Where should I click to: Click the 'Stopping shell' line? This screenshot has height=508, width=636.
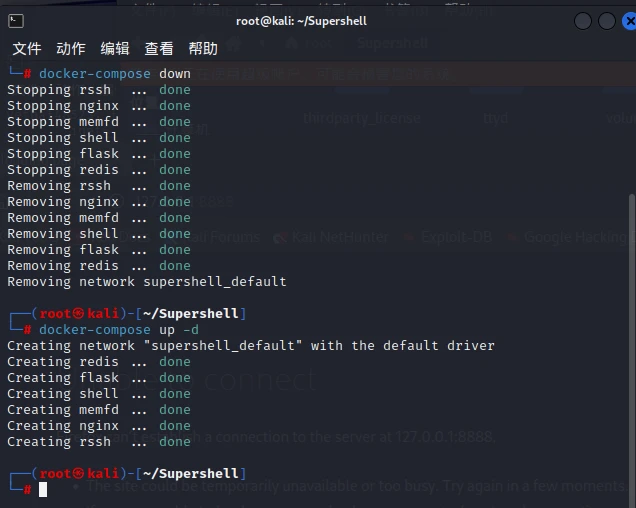(x=99, y=138)
